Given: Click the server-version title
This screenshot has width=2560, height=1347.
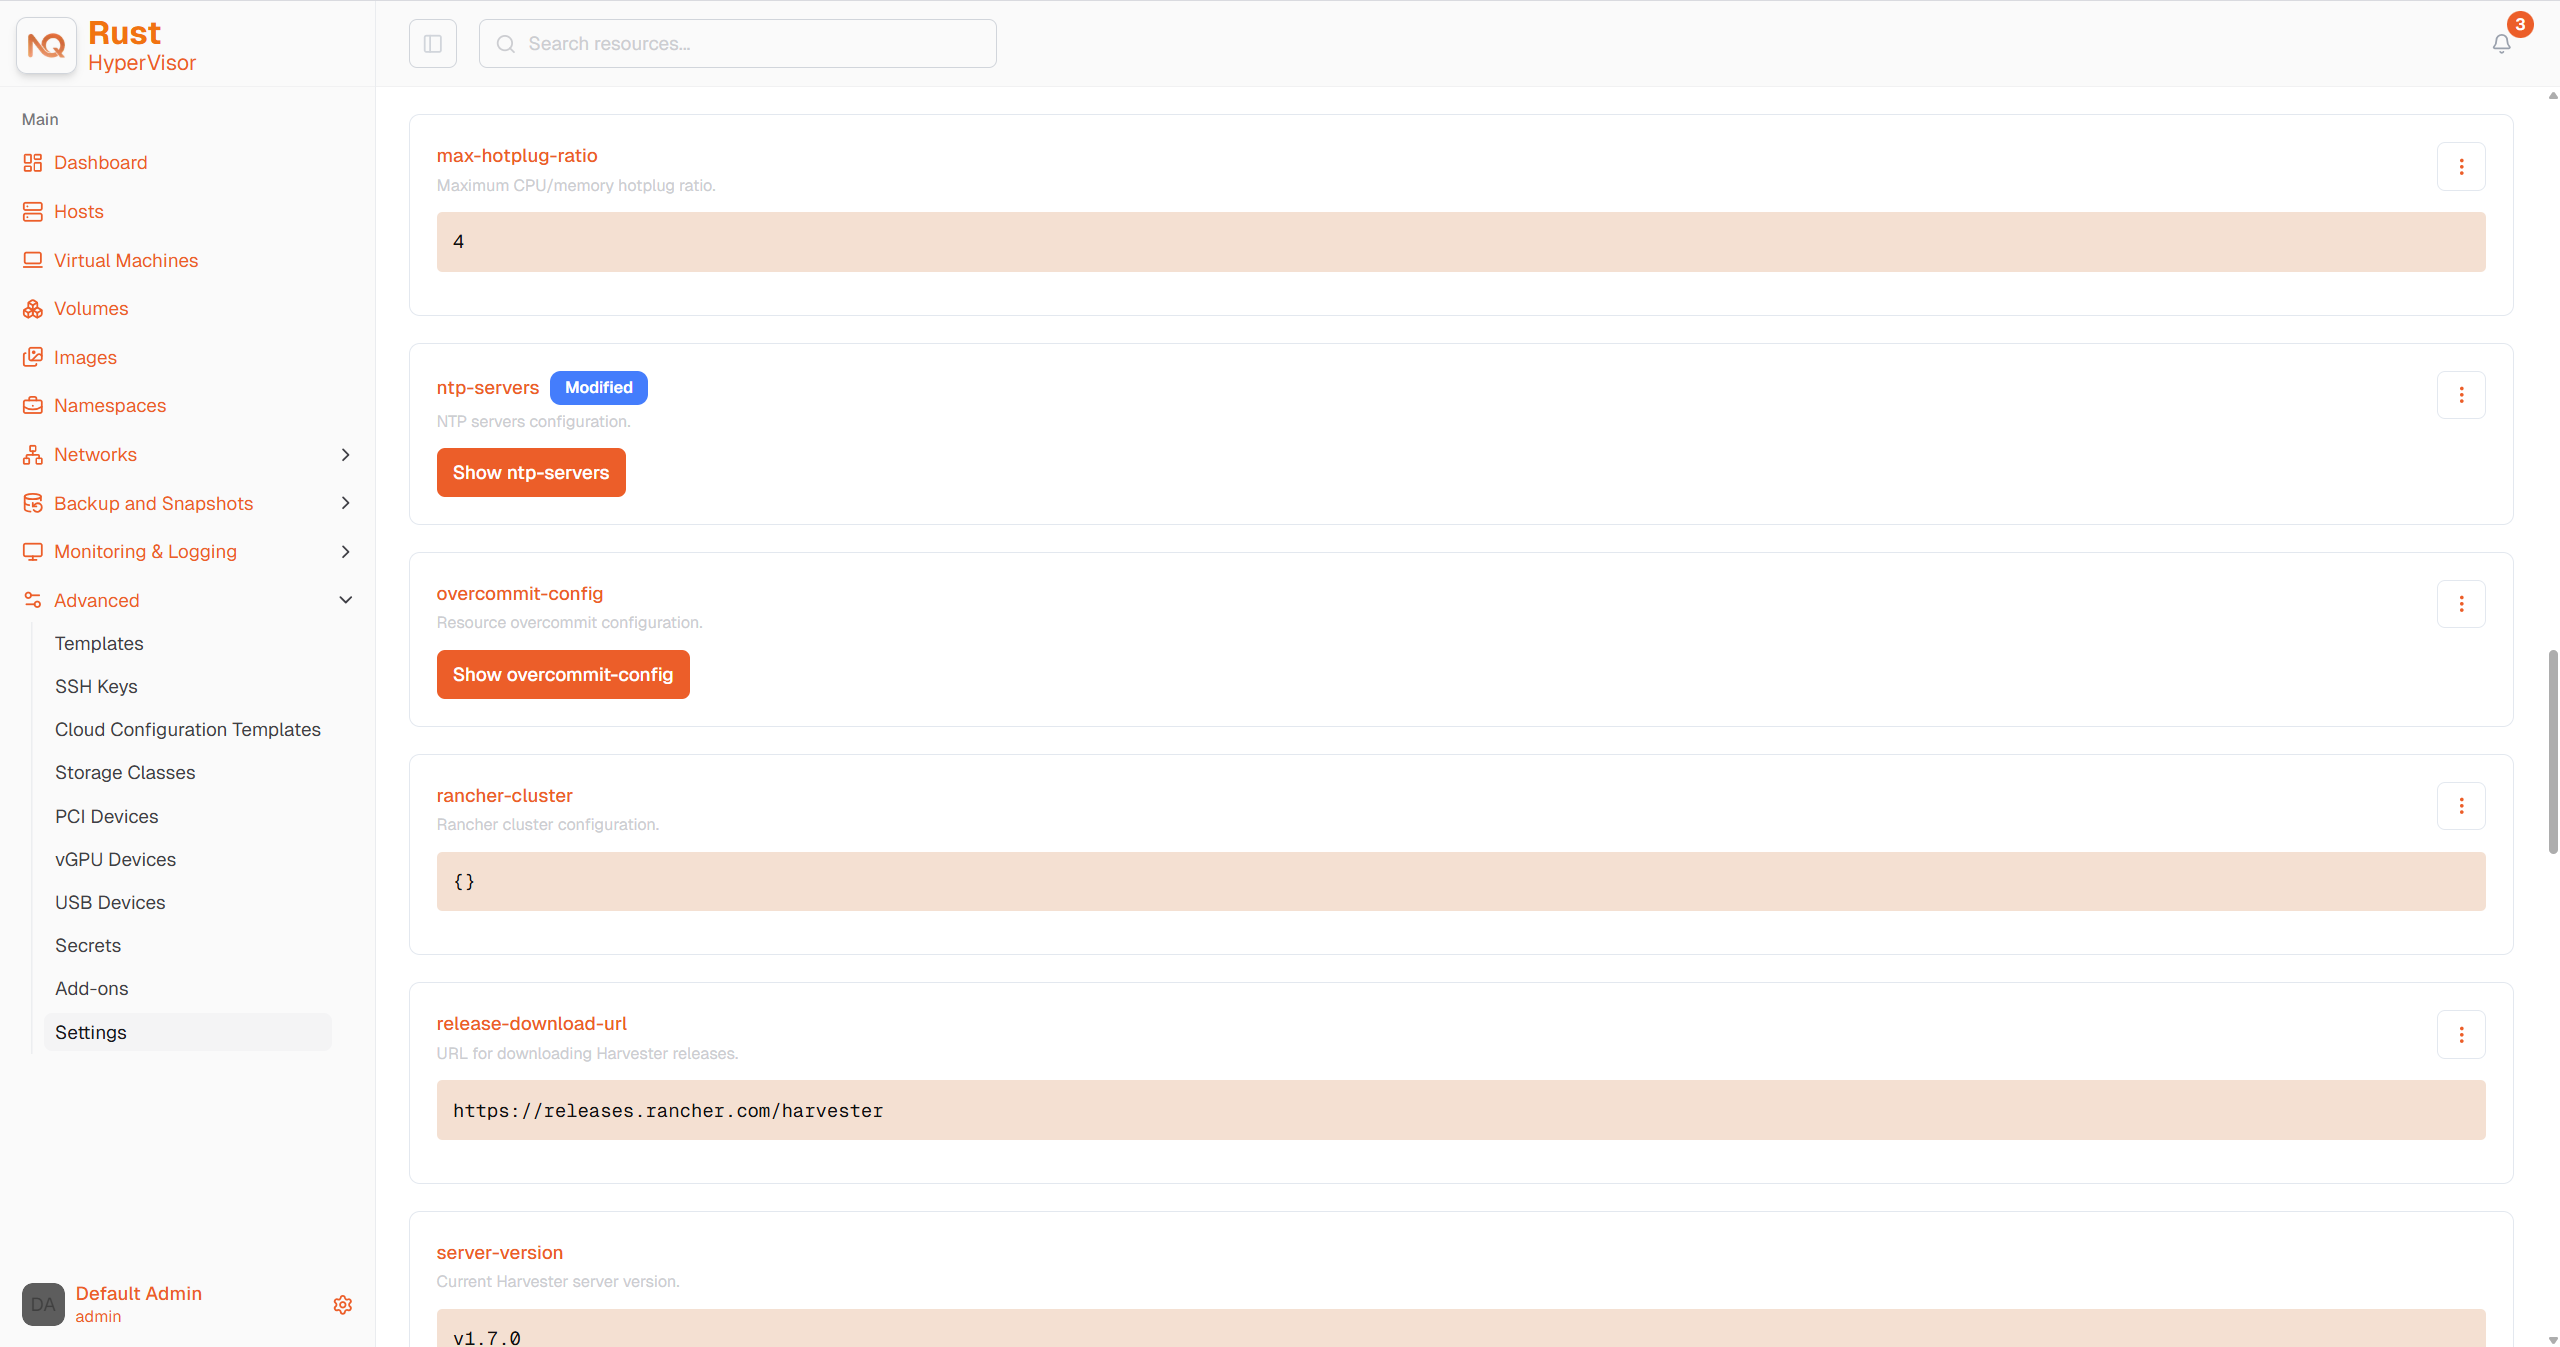Looking at the screenshot, I should coord(500,1253).
